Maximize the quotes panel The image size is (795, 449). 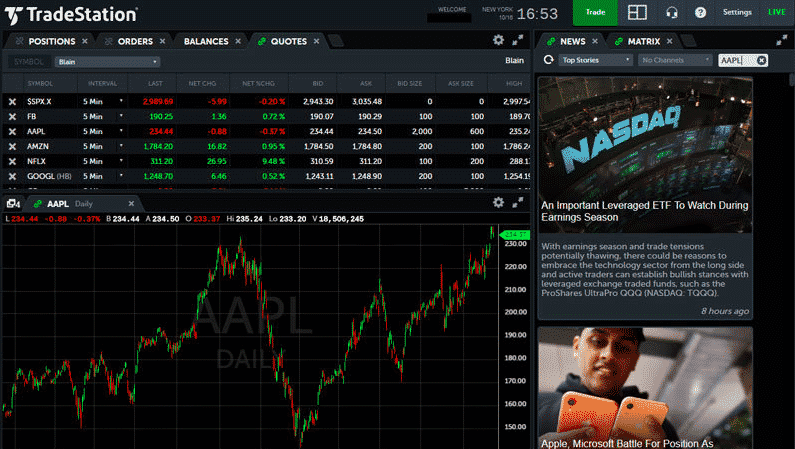pyautogui.click(x=518, y=40)
